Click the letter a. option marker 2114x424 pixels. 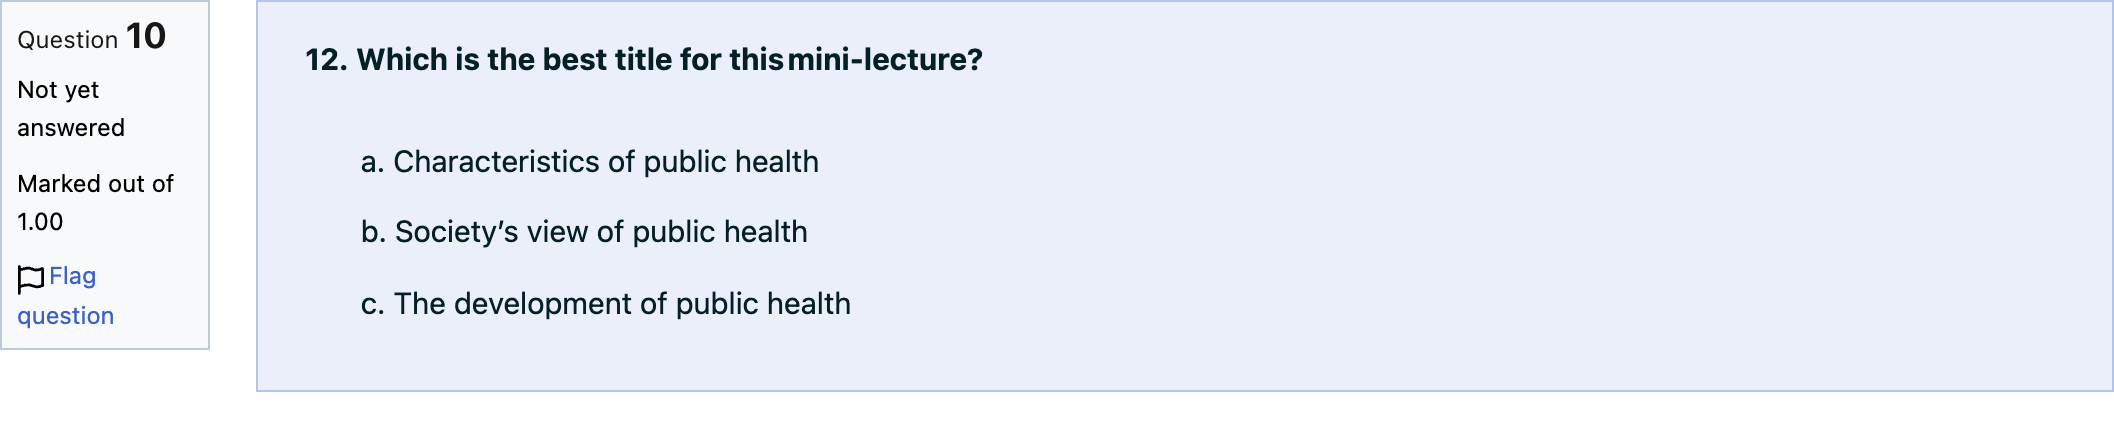372,162
